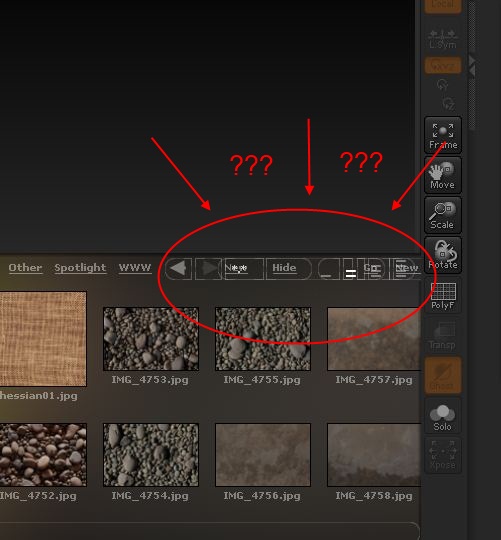Toggle L.Sym local symmetry

pyautogui.click(x=443, y=39)
